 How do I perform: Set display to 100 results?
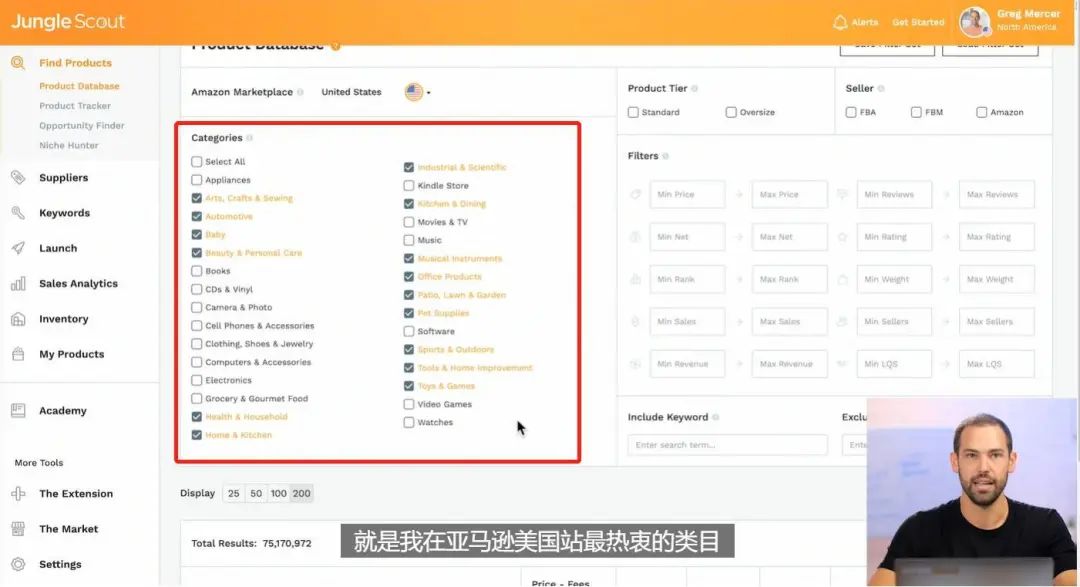pyautogui.click(x=278, y=493)
